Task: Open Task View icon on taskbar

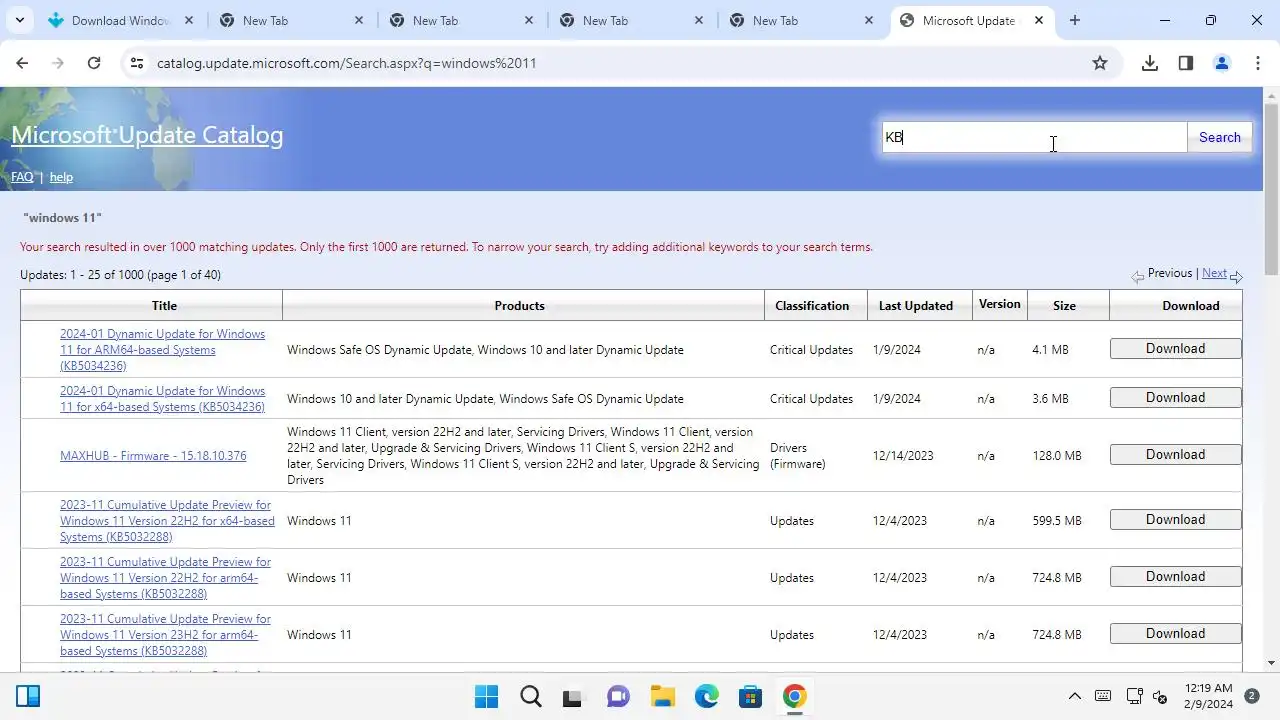Action: (x=572, y=696)
